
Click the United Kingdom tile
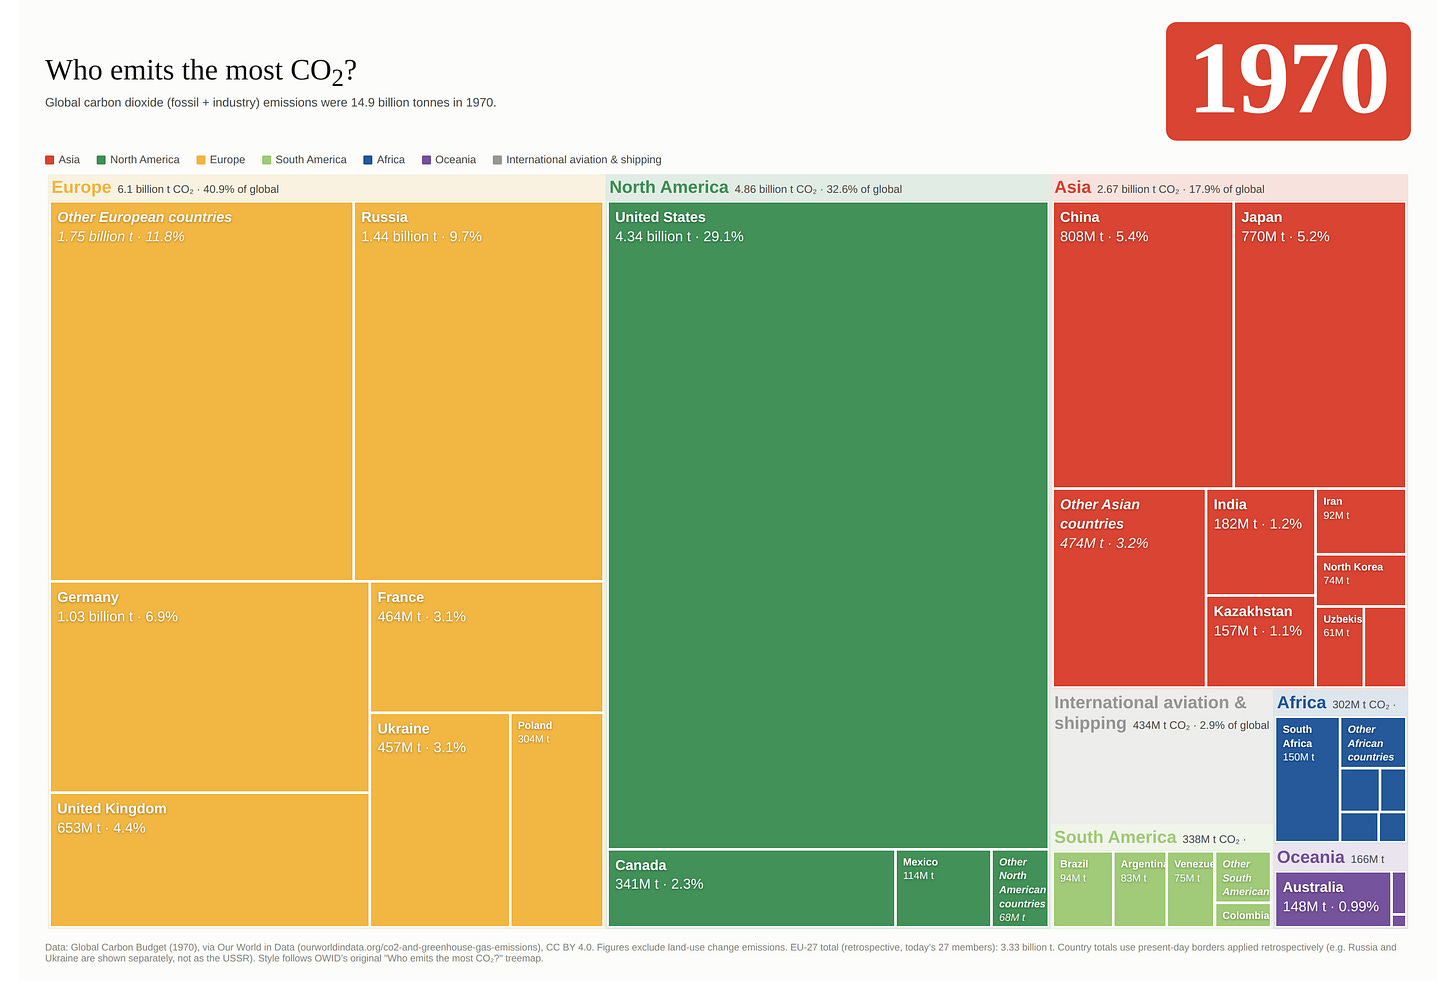[x=209, y=860]
